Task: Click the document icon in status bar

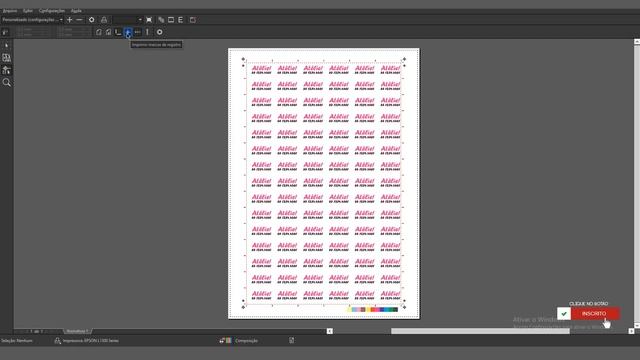Action: [x=291, y=340]
